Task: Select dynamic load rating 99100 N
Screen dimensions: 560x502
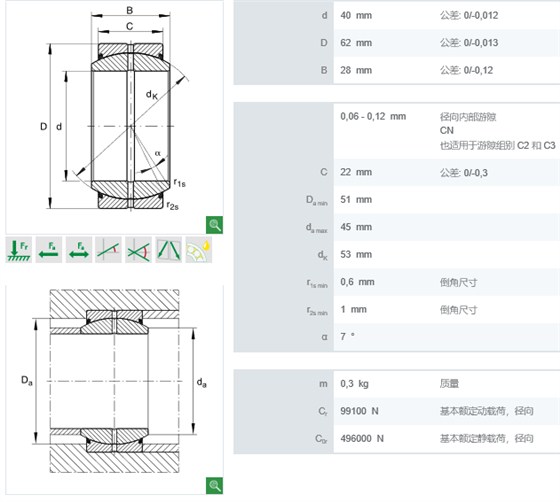Action: tap(359, 411)
